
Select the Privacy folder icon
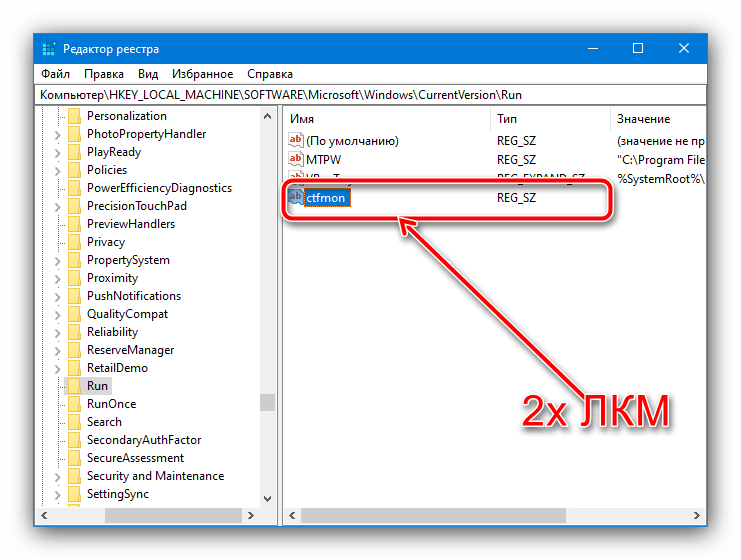pyautogui.click(x=74, y=241)
